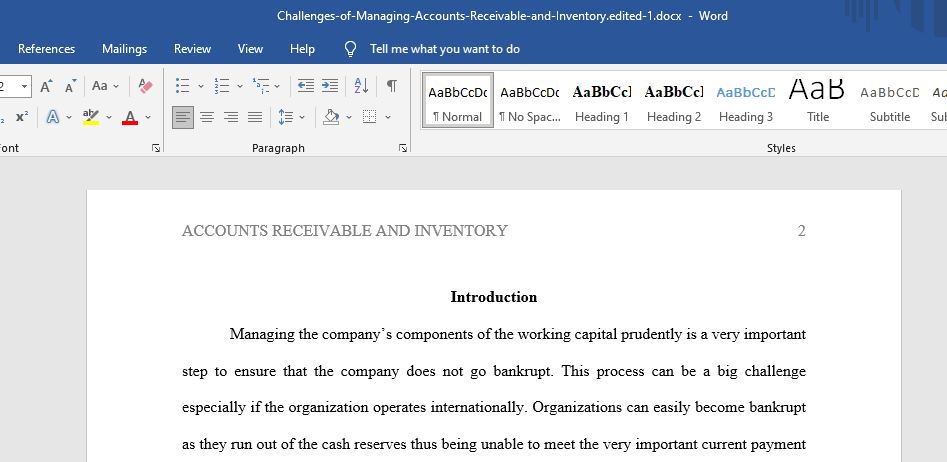Click the Bullets list icon
The width and height of the screenshot is (947, 462).
(183, 86)
